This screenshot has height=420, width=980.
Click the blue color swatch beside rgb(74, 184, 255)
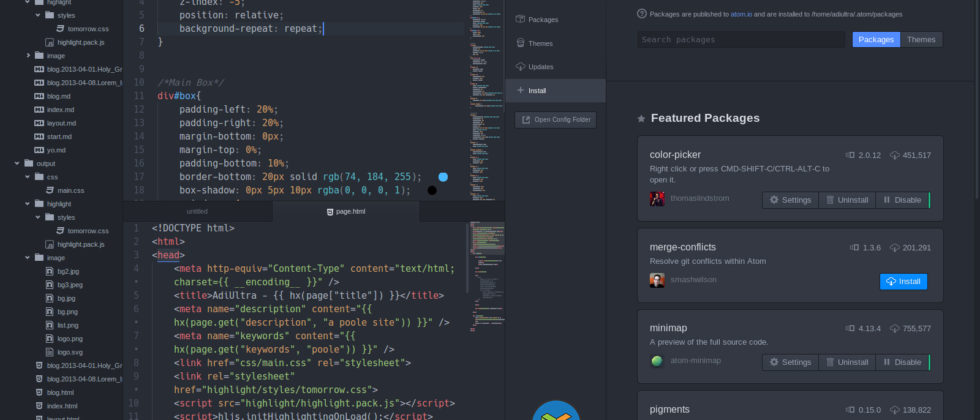pos(443,176)
